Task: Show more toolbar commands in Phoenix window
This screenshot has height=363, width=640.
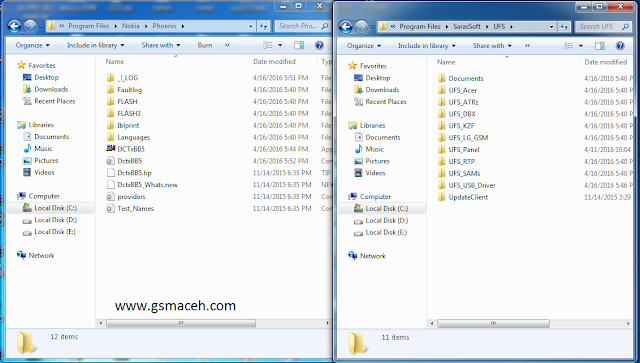Action: coord(227,45)
